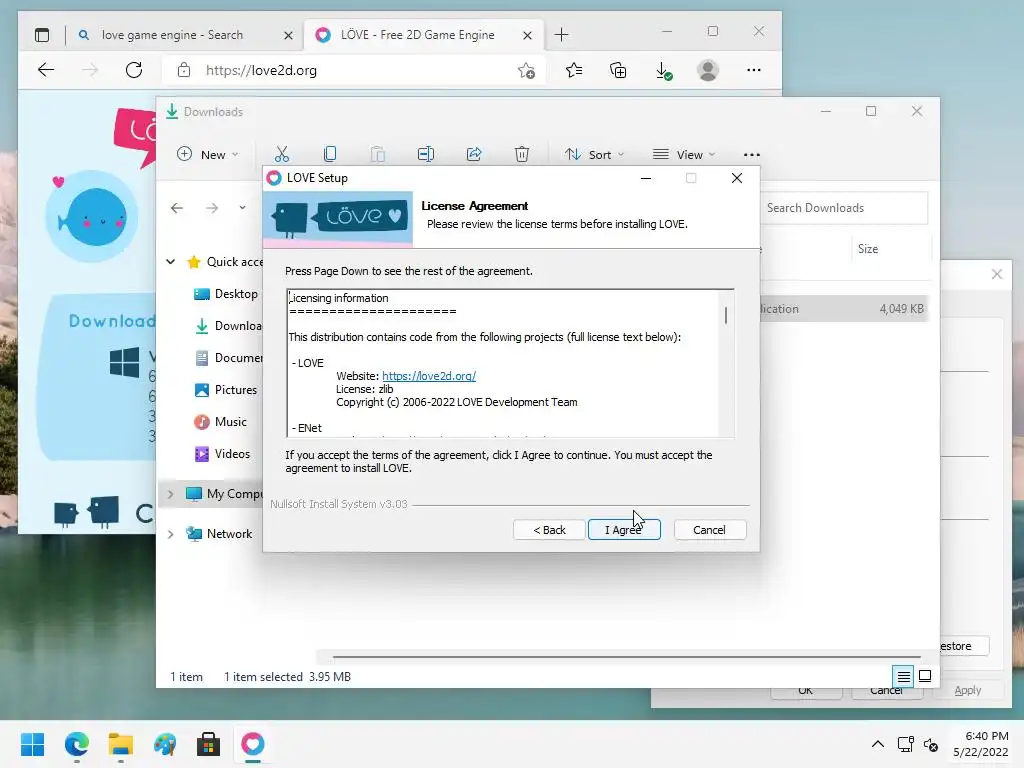The height and width of the screenshot is (768, 1024).
Task: View site information lock icon
Action: point(184,70)
